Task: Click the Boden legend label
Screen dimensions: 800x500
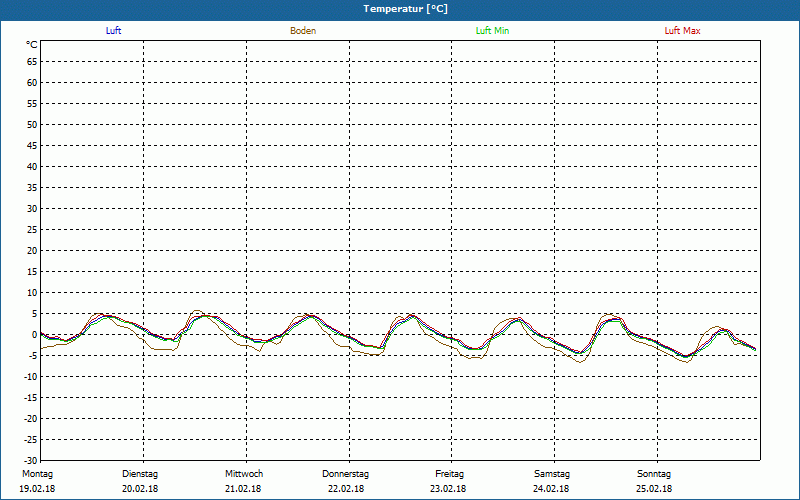Action: point(303,31)
